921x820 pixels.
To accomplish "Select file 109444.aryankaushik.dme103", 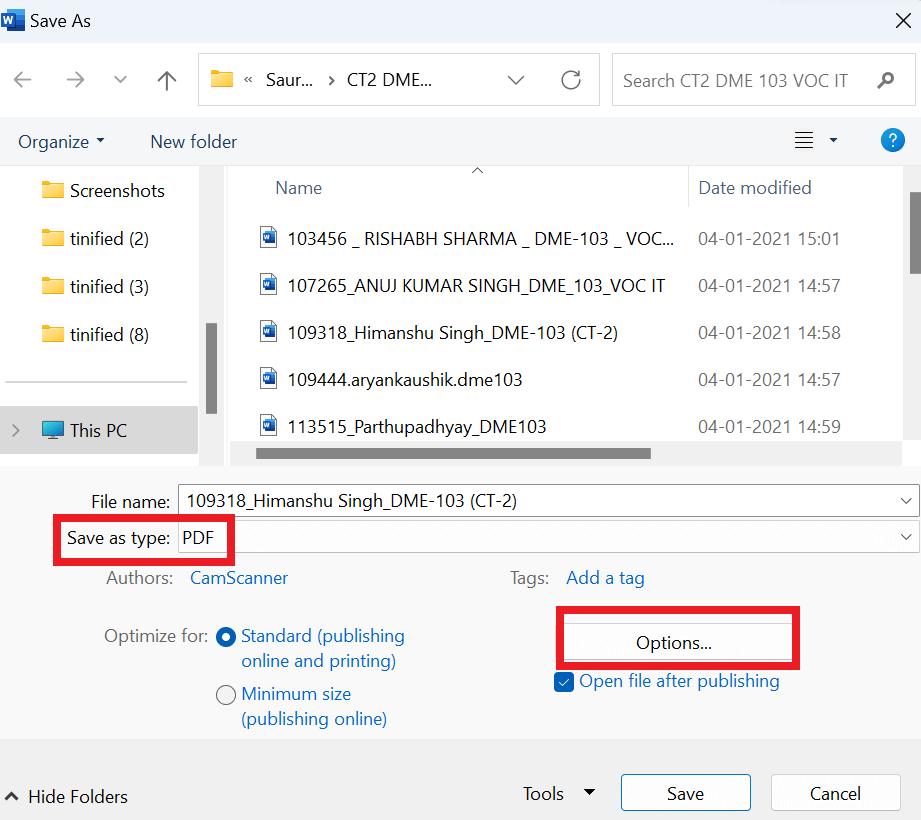I will 405,379.
